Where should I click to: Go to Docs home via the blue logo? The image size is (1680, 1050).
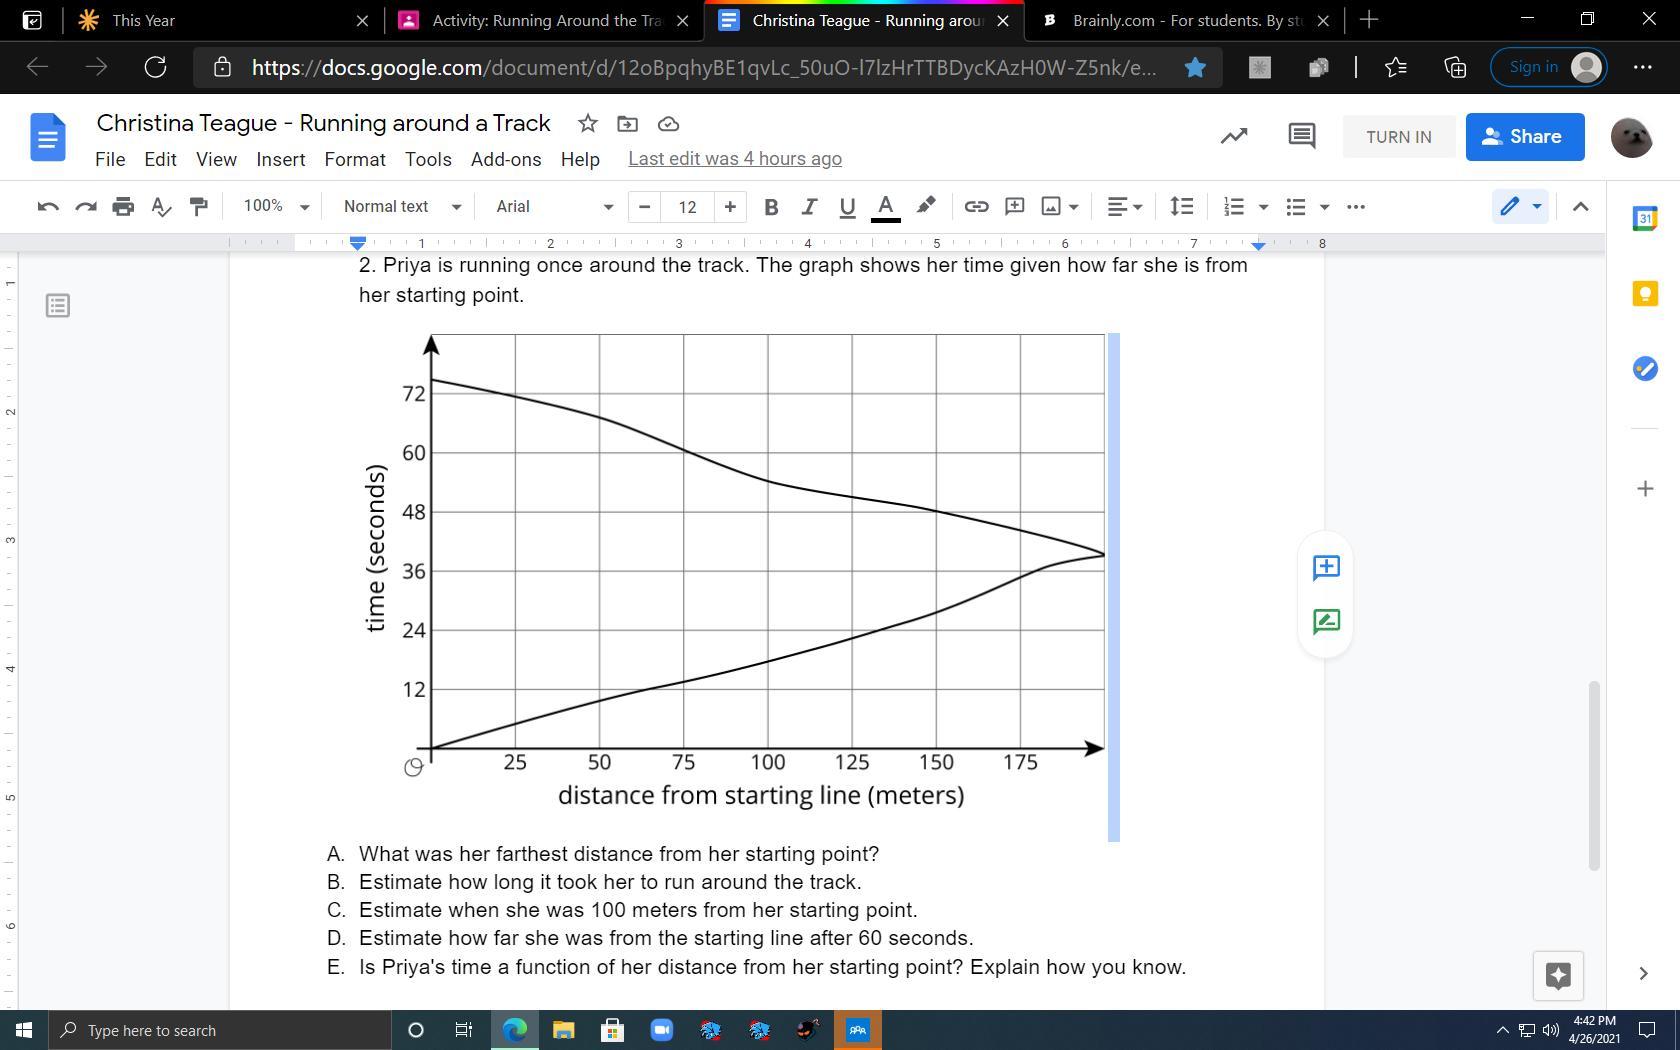pos(48,137)
